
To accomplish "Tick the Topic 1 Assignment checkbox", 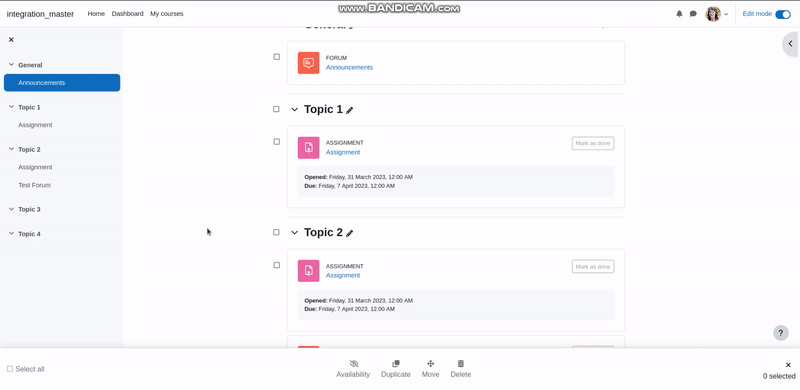I will tap(277, 141).
